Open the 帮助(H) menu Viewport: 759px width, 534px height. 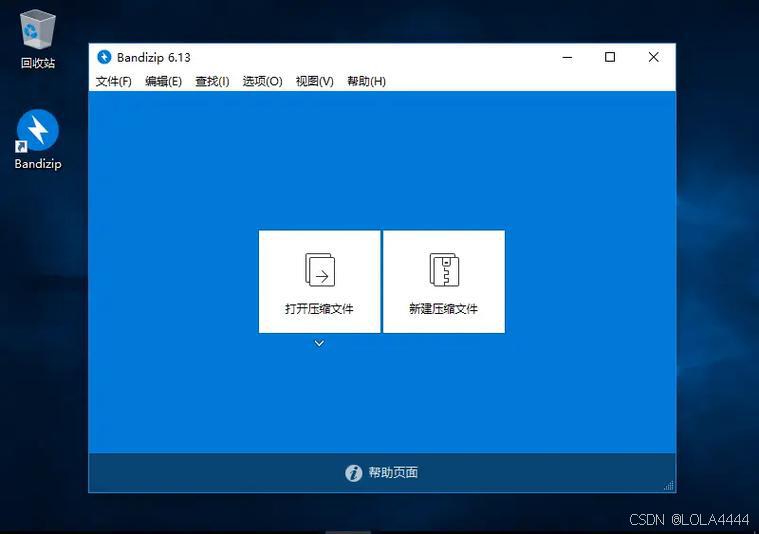pos(366,81)
